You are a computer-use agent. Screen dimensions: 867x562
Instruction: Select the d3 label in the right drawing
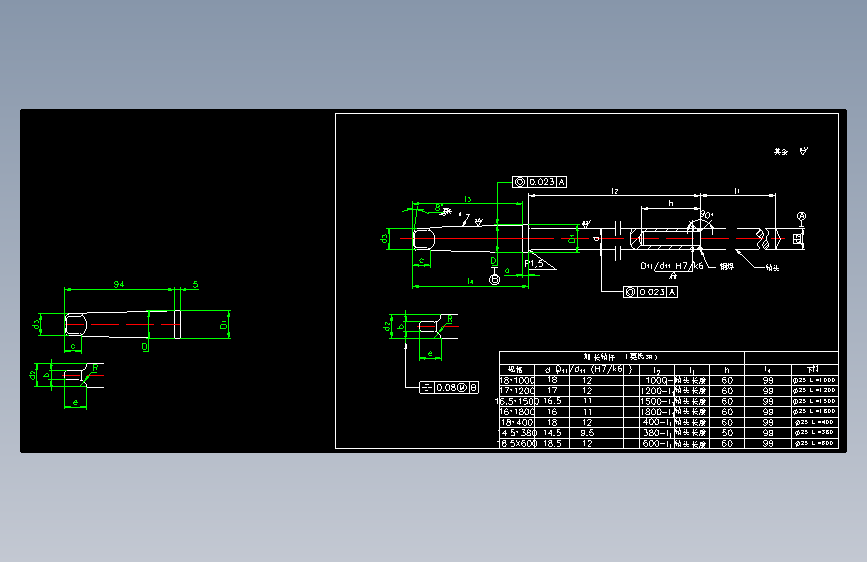click(384, 238)
